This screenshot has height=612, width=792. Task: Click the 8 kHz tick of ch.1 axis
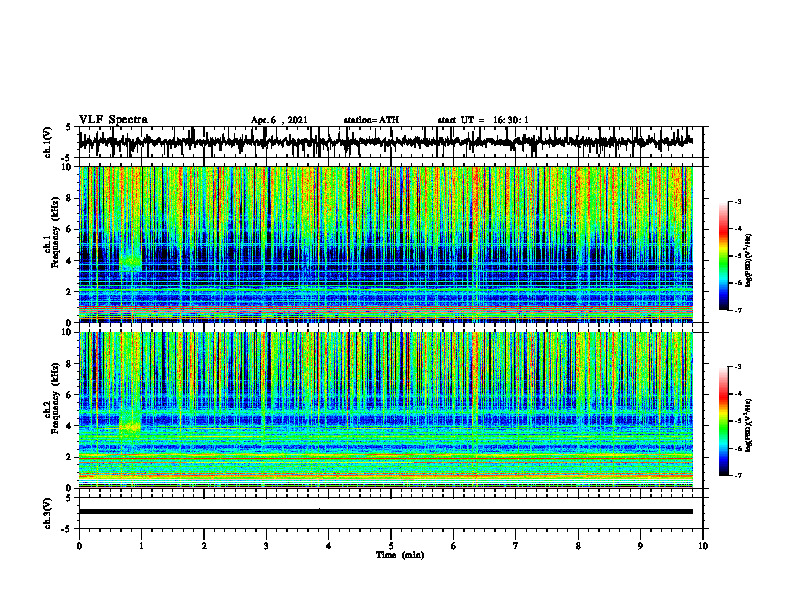[x=71, y=198]
